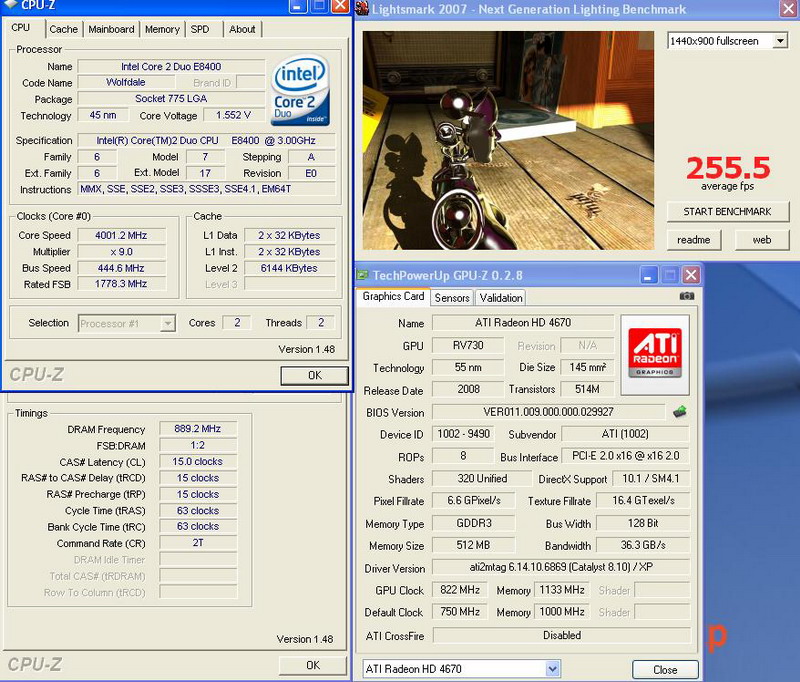Open the Validation tab in GPU-Z
The width and height of the screenshot is (800, 682).
(x=501, y=298)
